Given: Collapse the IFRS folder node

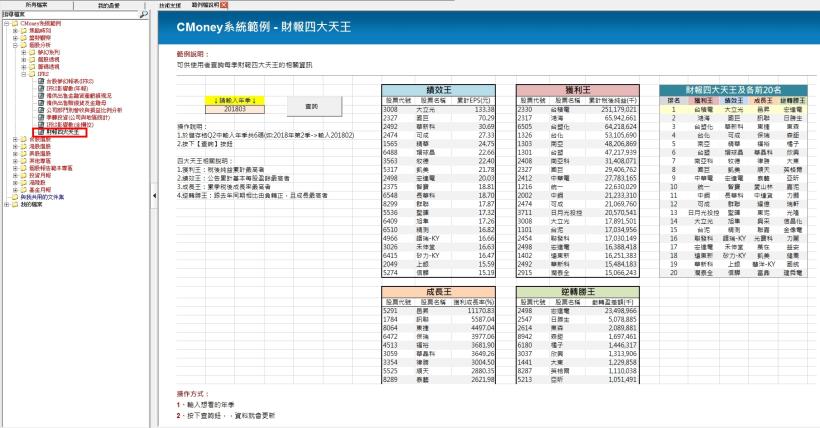Looking at the screenshot, I should 24,74.
